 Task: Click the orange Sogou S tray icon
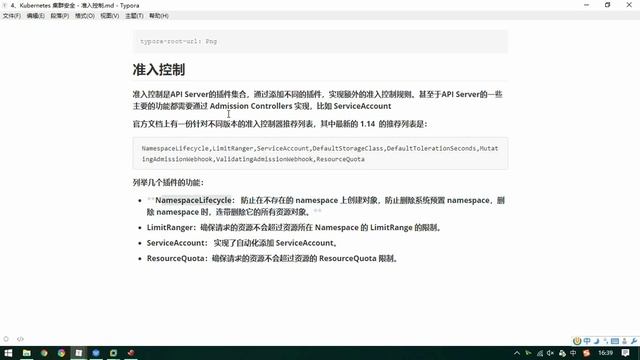587,353
